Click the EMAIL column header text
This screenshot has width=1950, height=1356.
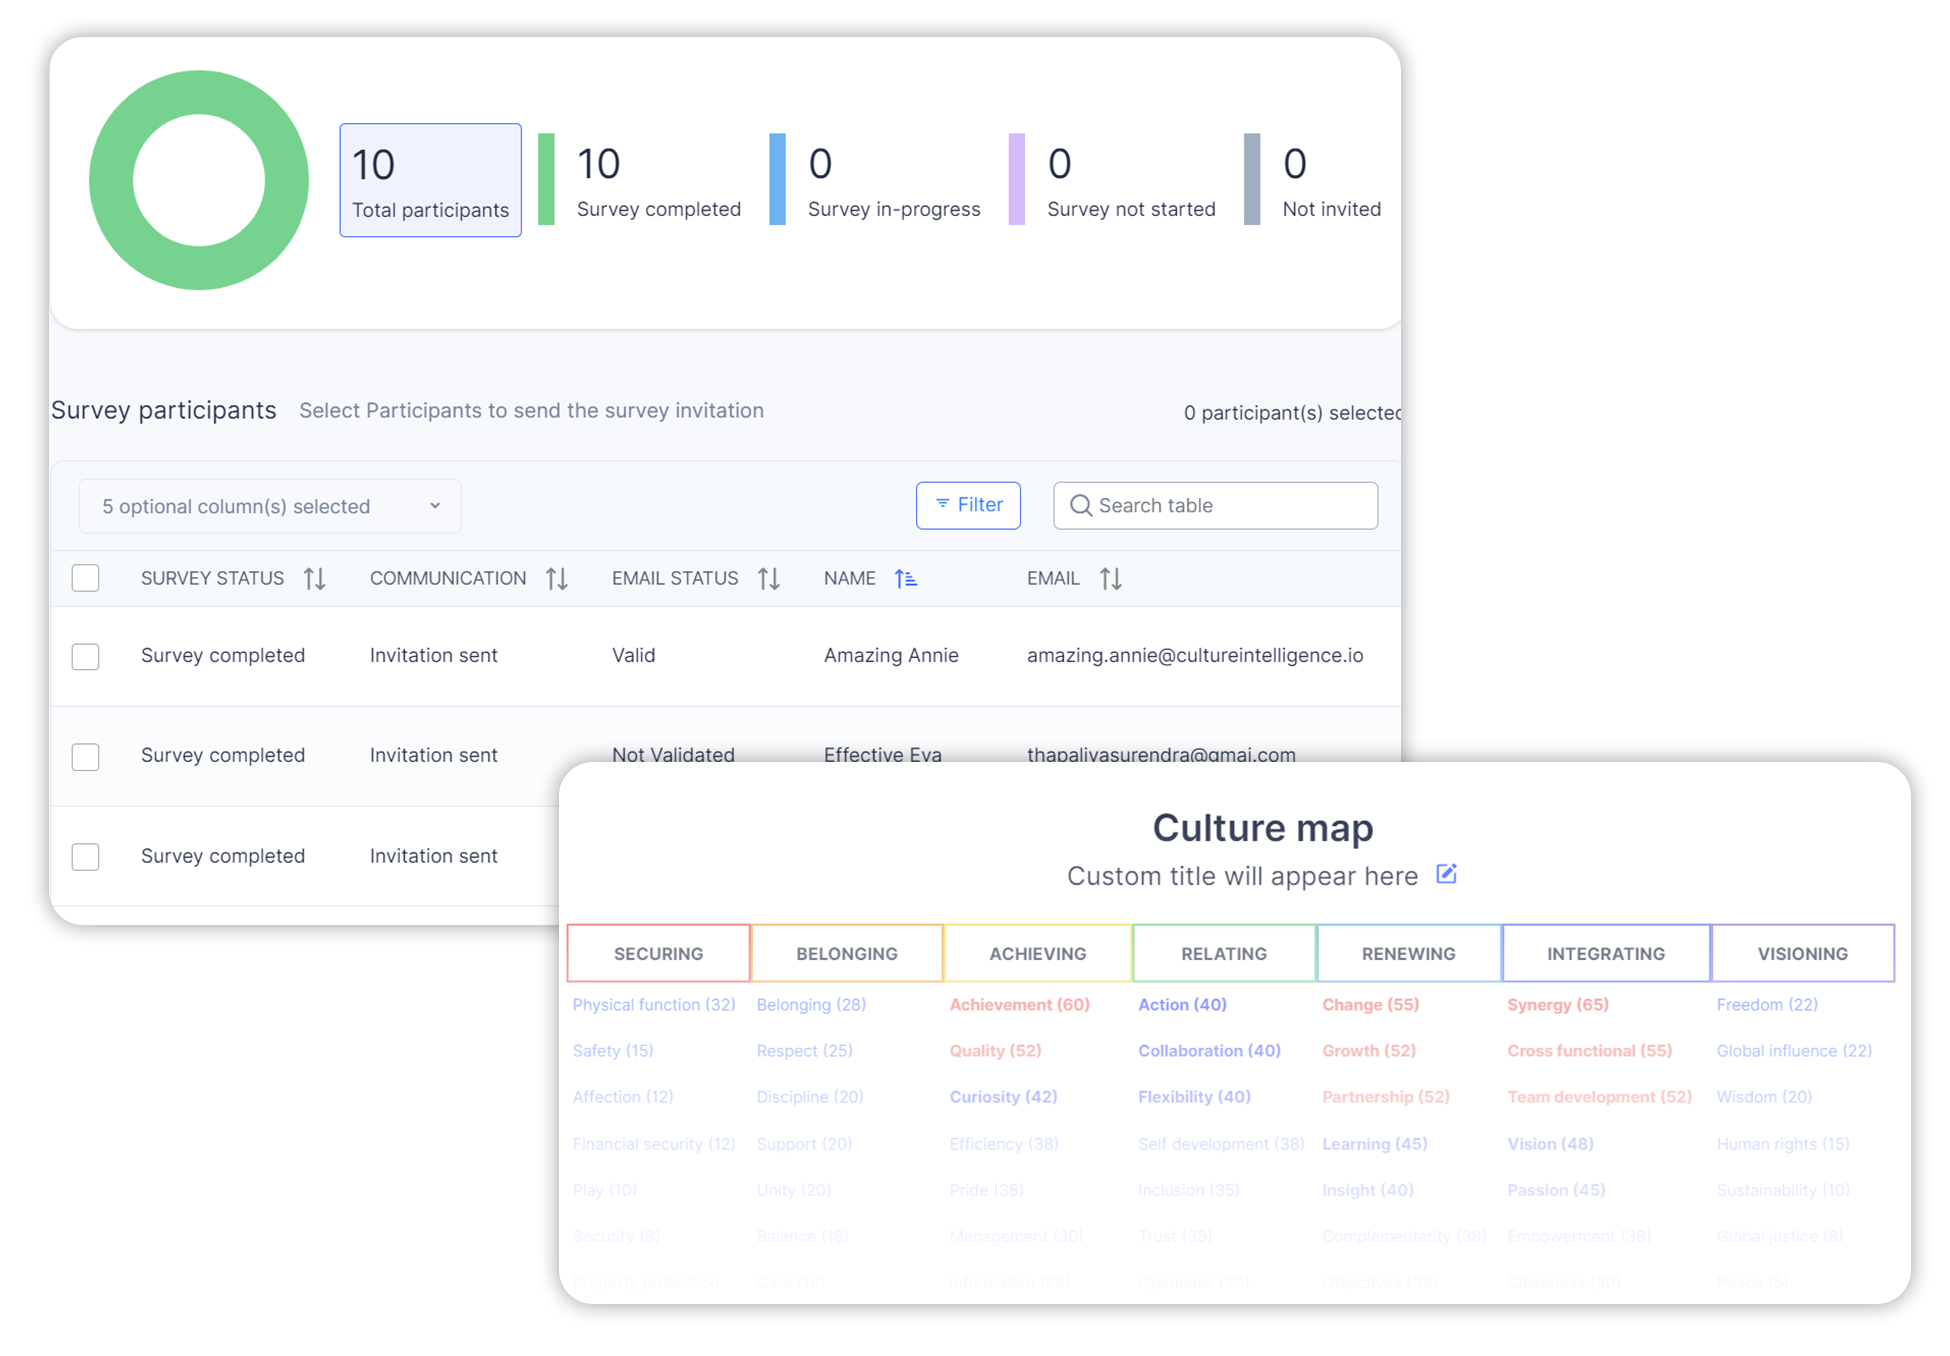tap(1053, 578)
